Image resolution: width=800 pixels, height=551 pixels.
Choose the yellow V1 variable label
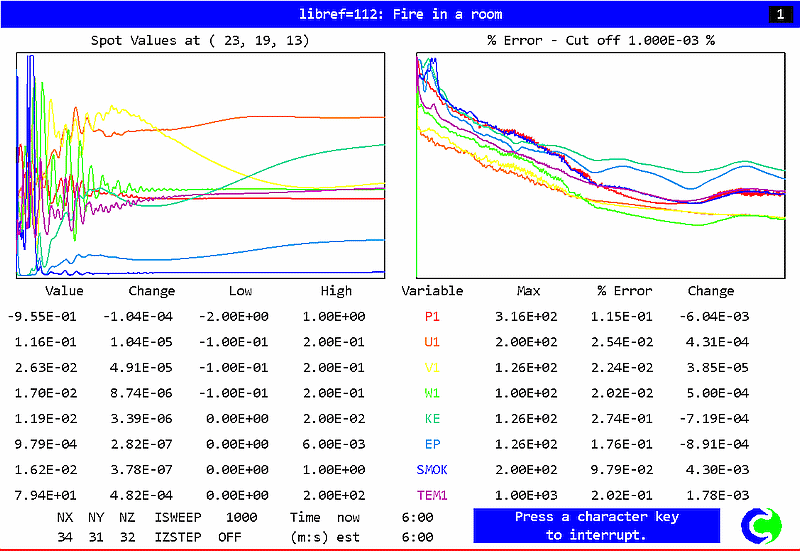432,367
